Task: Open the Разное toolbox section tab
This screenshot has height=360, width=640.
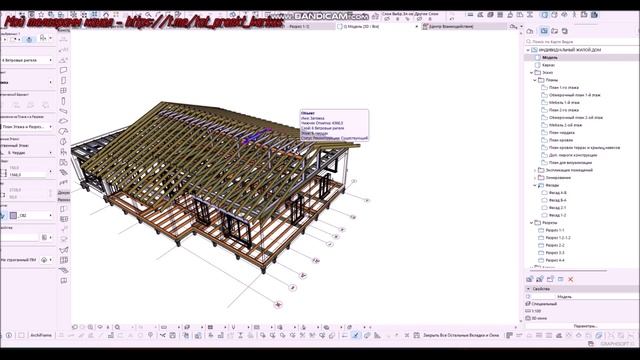Action: pyautogui.click(x=64, y=200)
